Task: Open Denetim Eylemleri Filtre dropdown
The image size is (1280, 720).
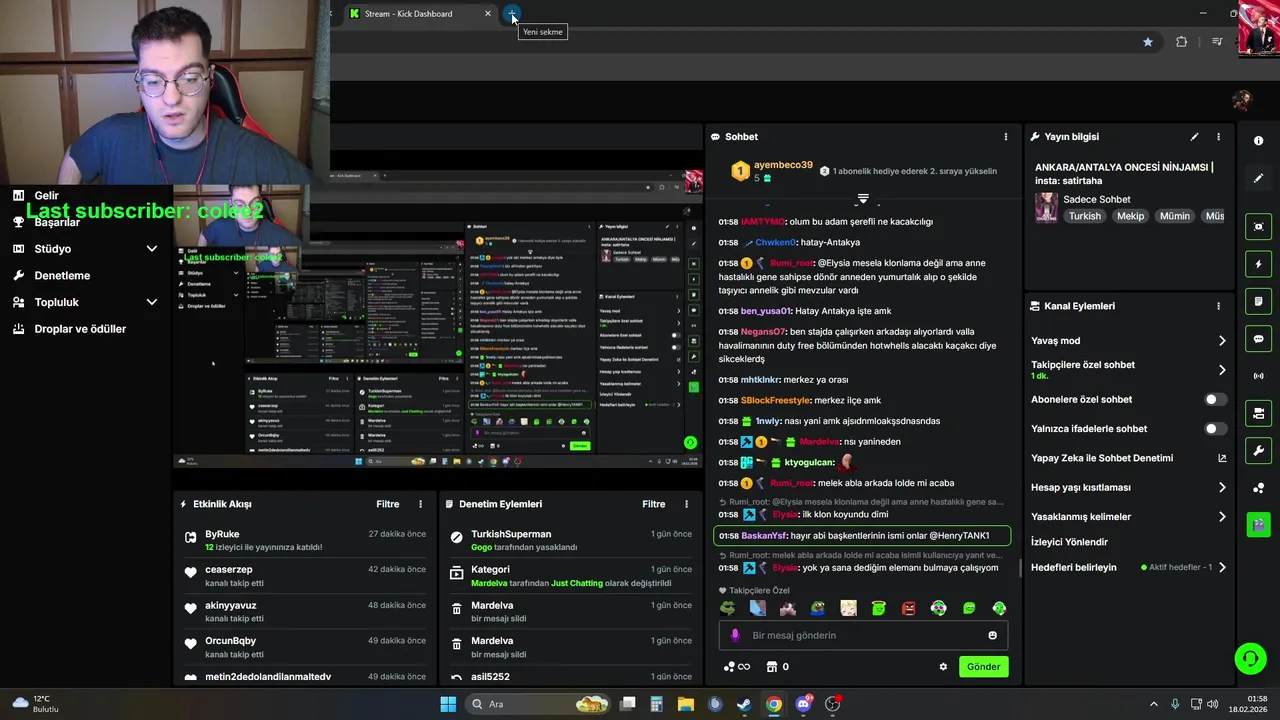Action: 653,504
